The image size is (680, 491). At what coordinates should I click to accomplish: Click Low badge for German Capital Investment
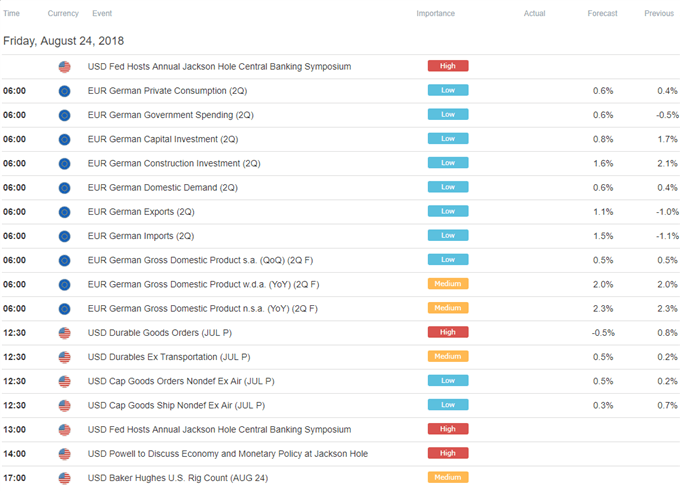tap(448, 139)
